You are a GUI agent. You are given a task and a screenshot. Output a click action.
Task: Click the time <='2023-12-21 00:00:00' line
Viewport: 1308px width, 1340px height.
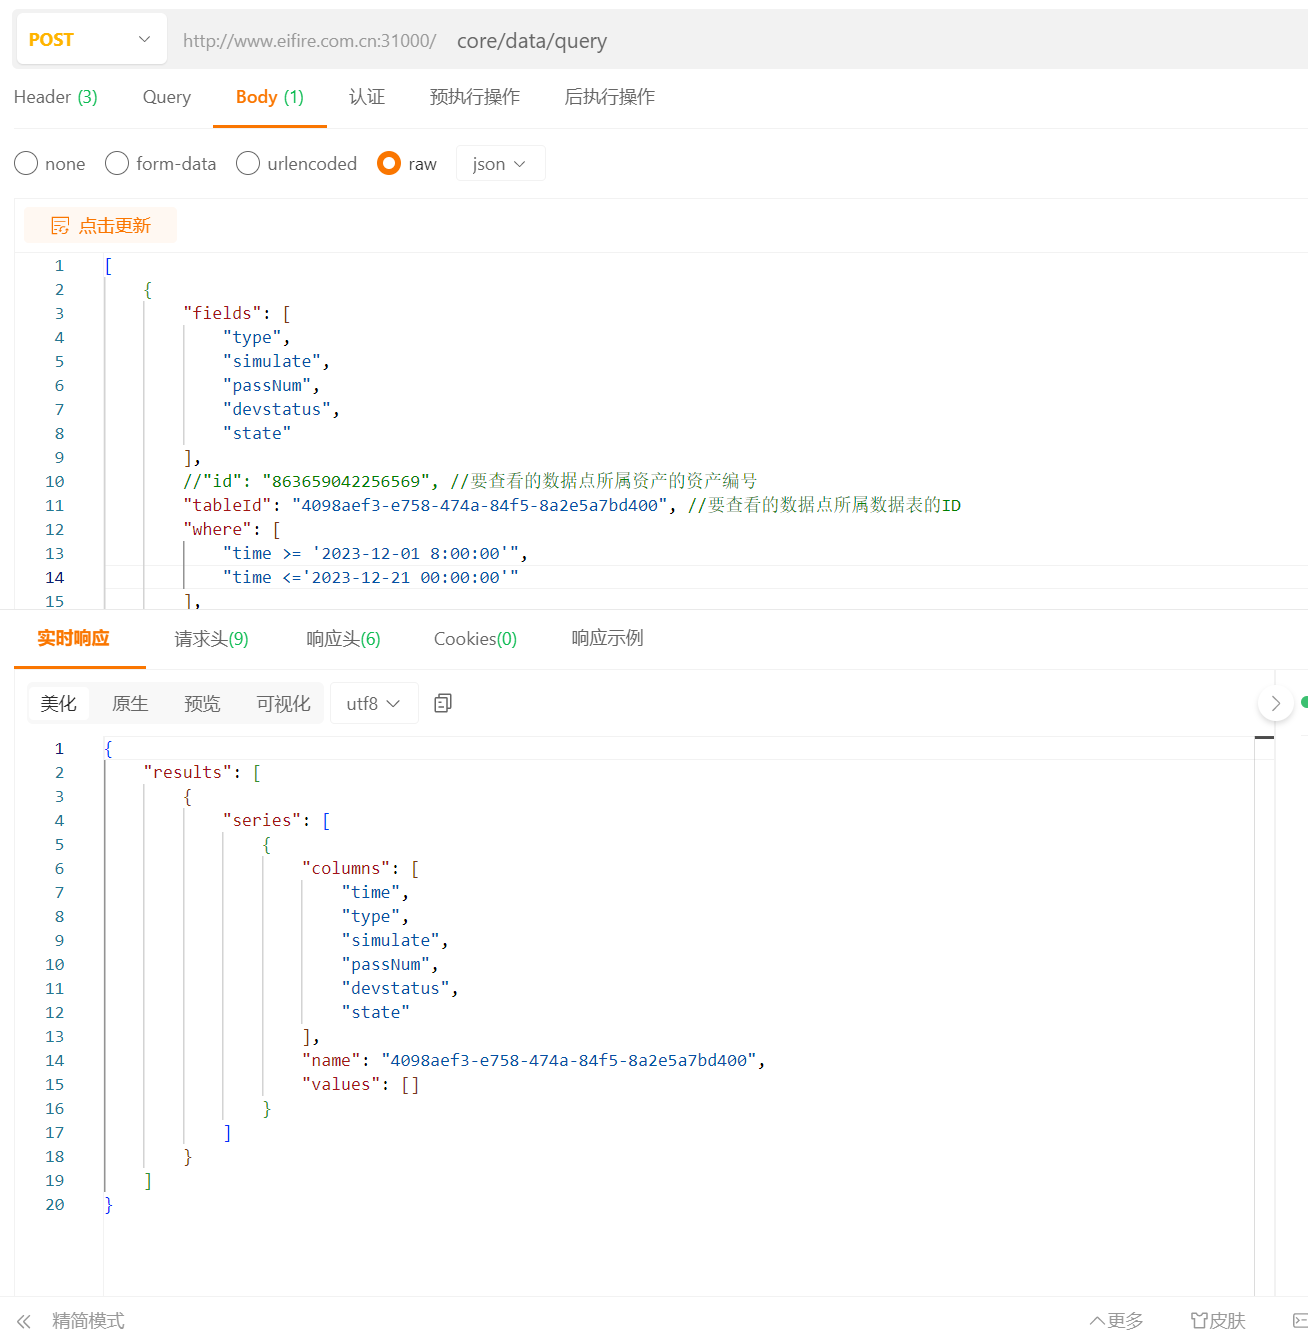[370, 578]
